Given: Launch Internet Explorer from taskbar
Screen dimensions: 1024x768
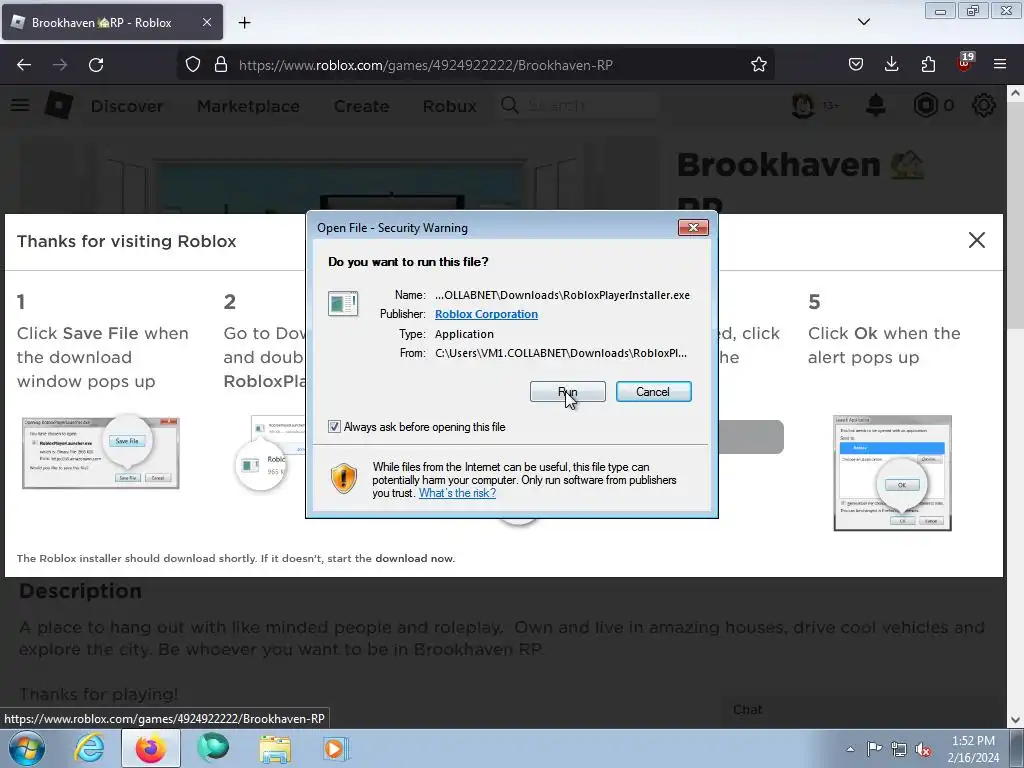Looking at the screenshot, I should coord(89,748).
